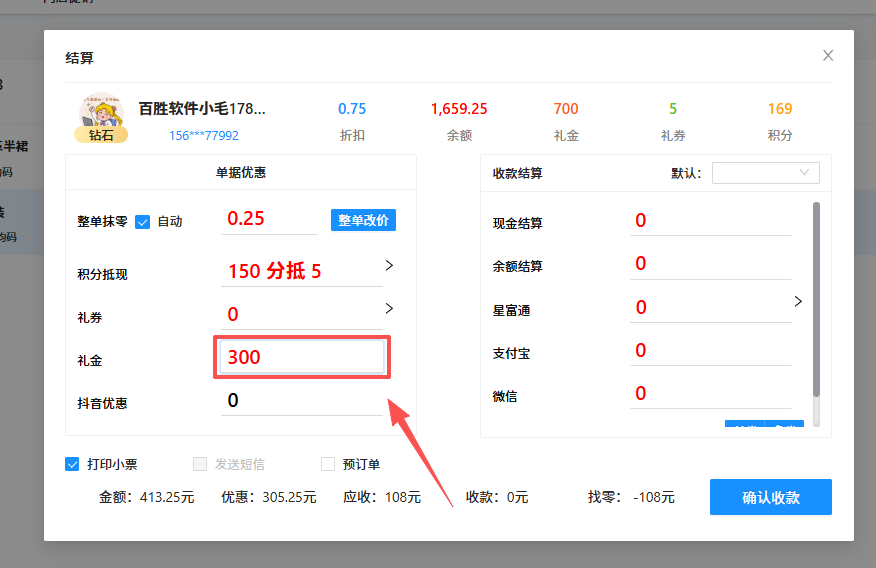Click the 抖音优惠 discount input field
Viewport: 876px width, 568px height.
pyautogui.click(x=301, y=401)
